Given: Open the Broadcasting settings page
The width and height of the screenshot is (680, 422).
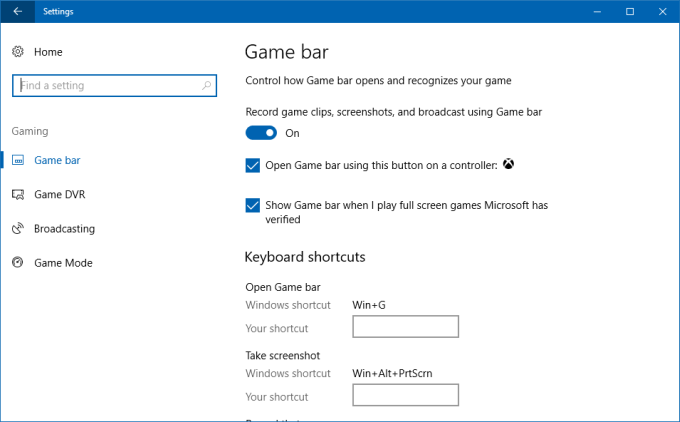Looking at the screenshot, I should [65, 229].
